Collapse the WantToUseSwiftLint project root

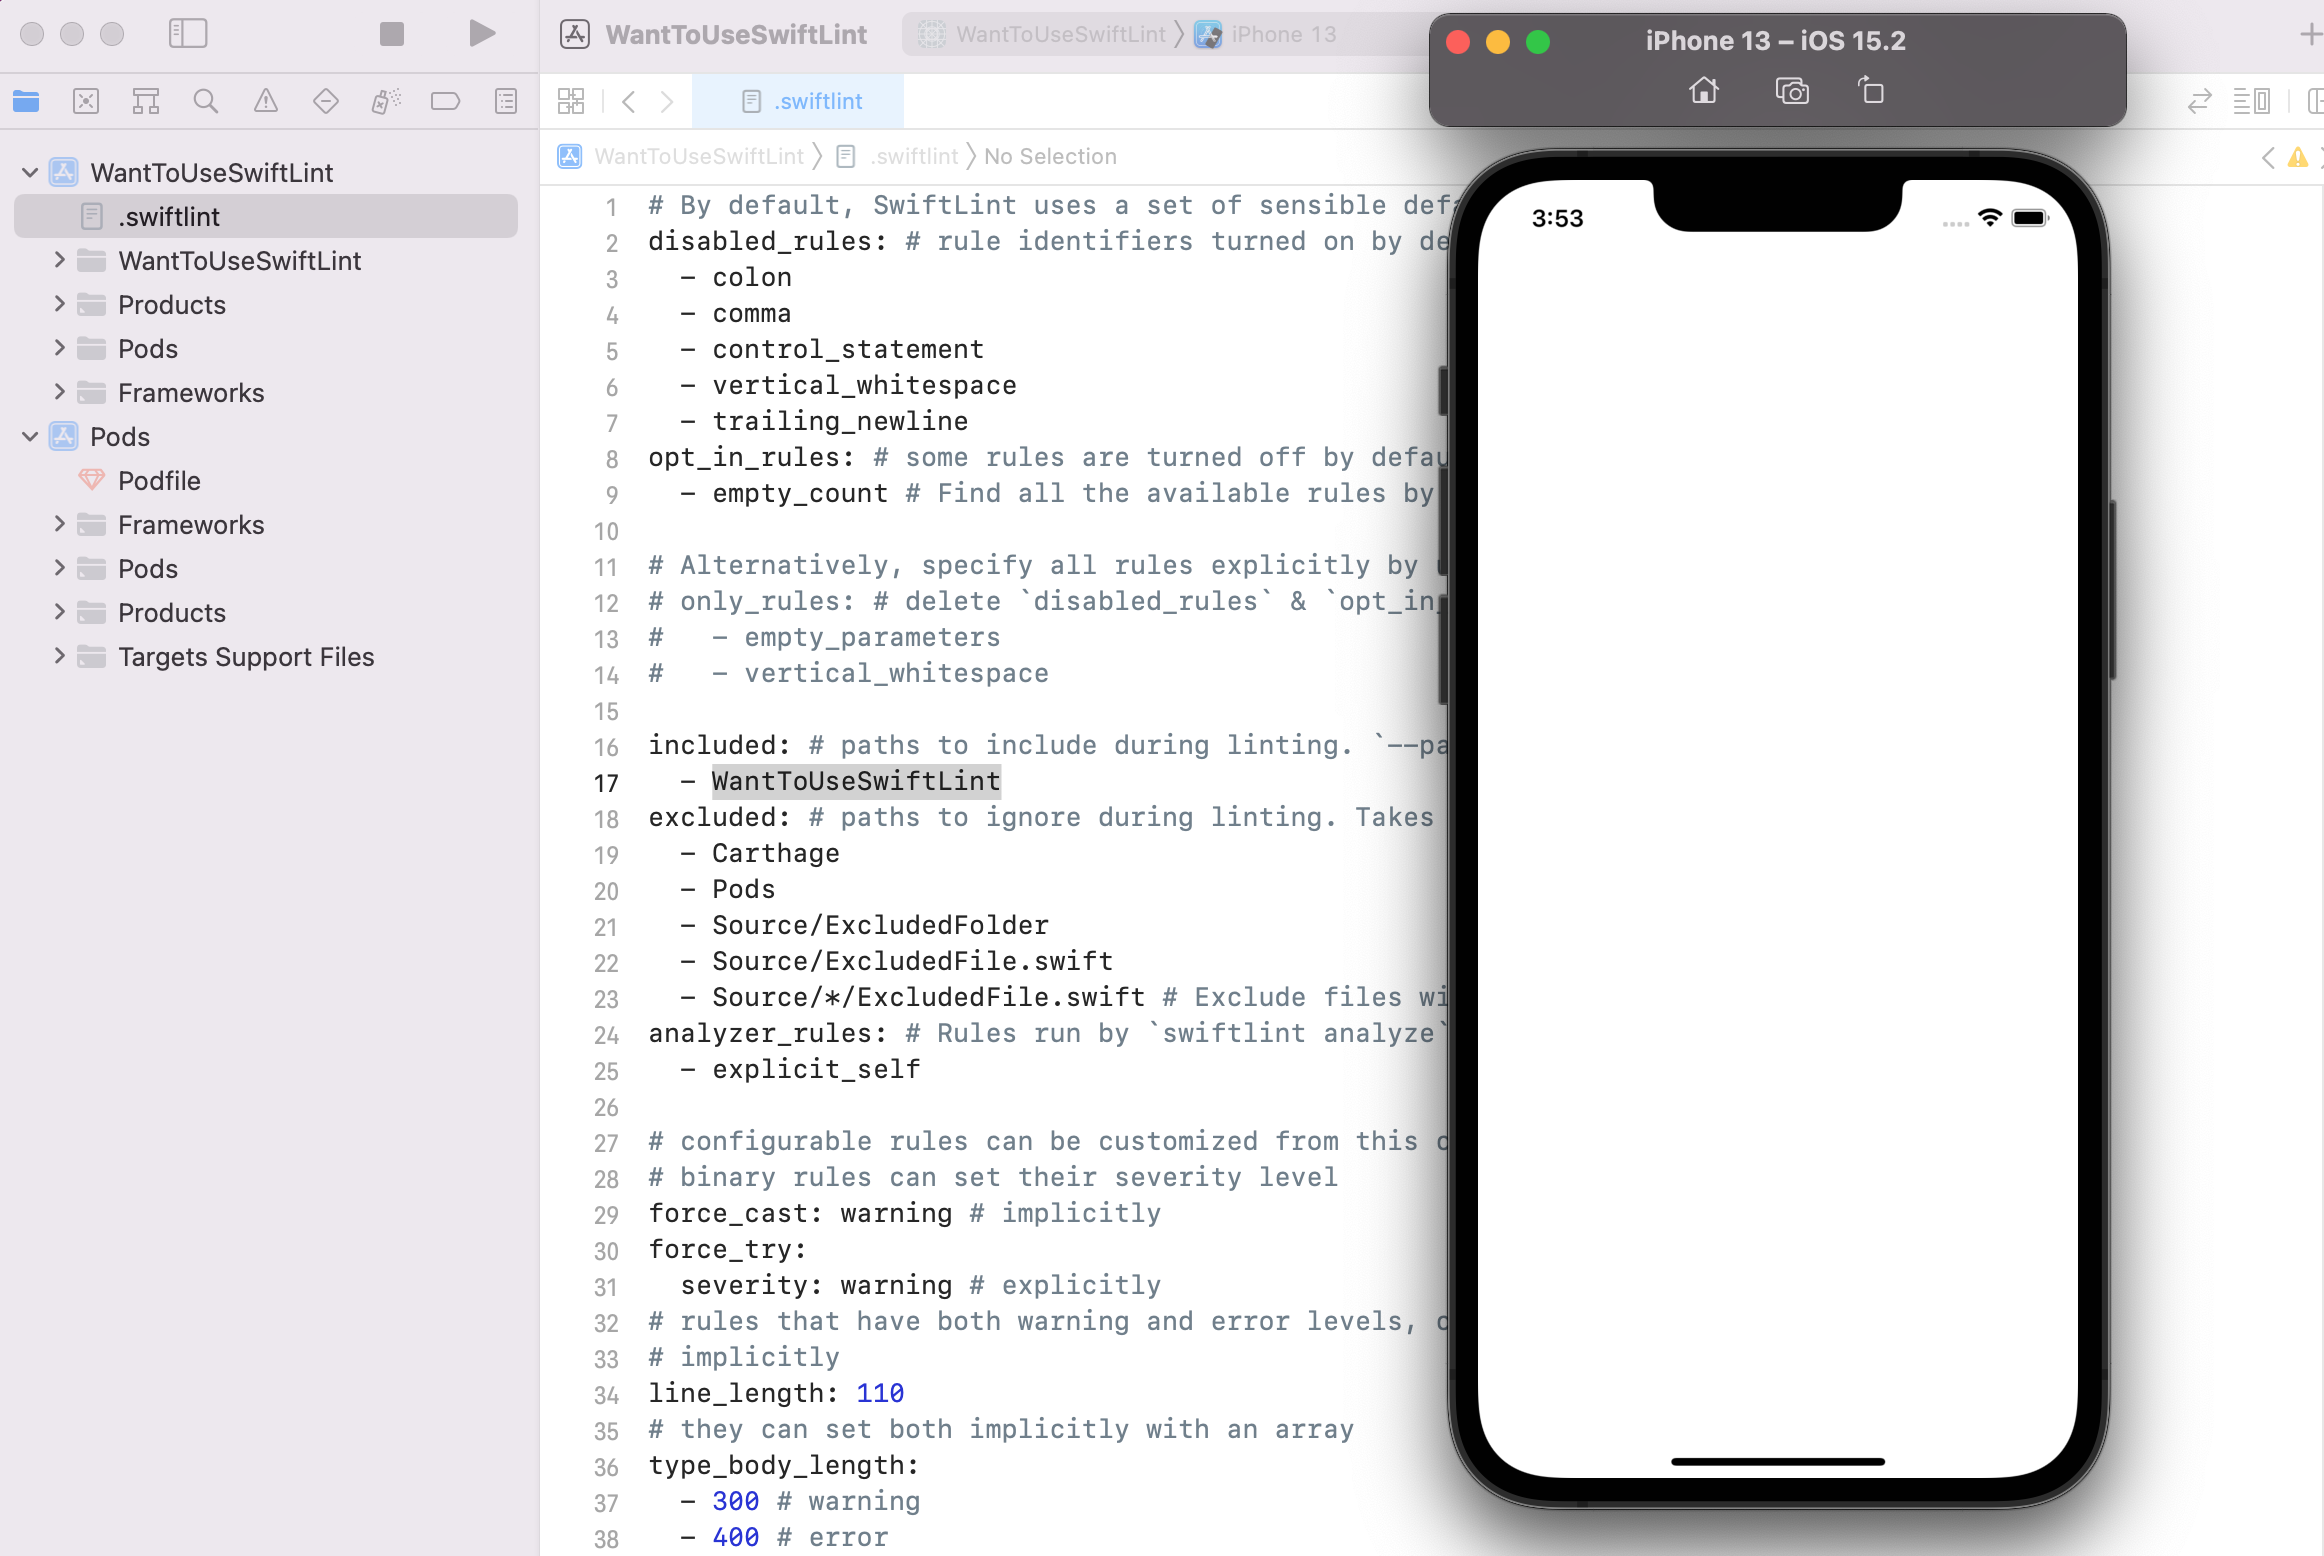[x=30, y=173]
